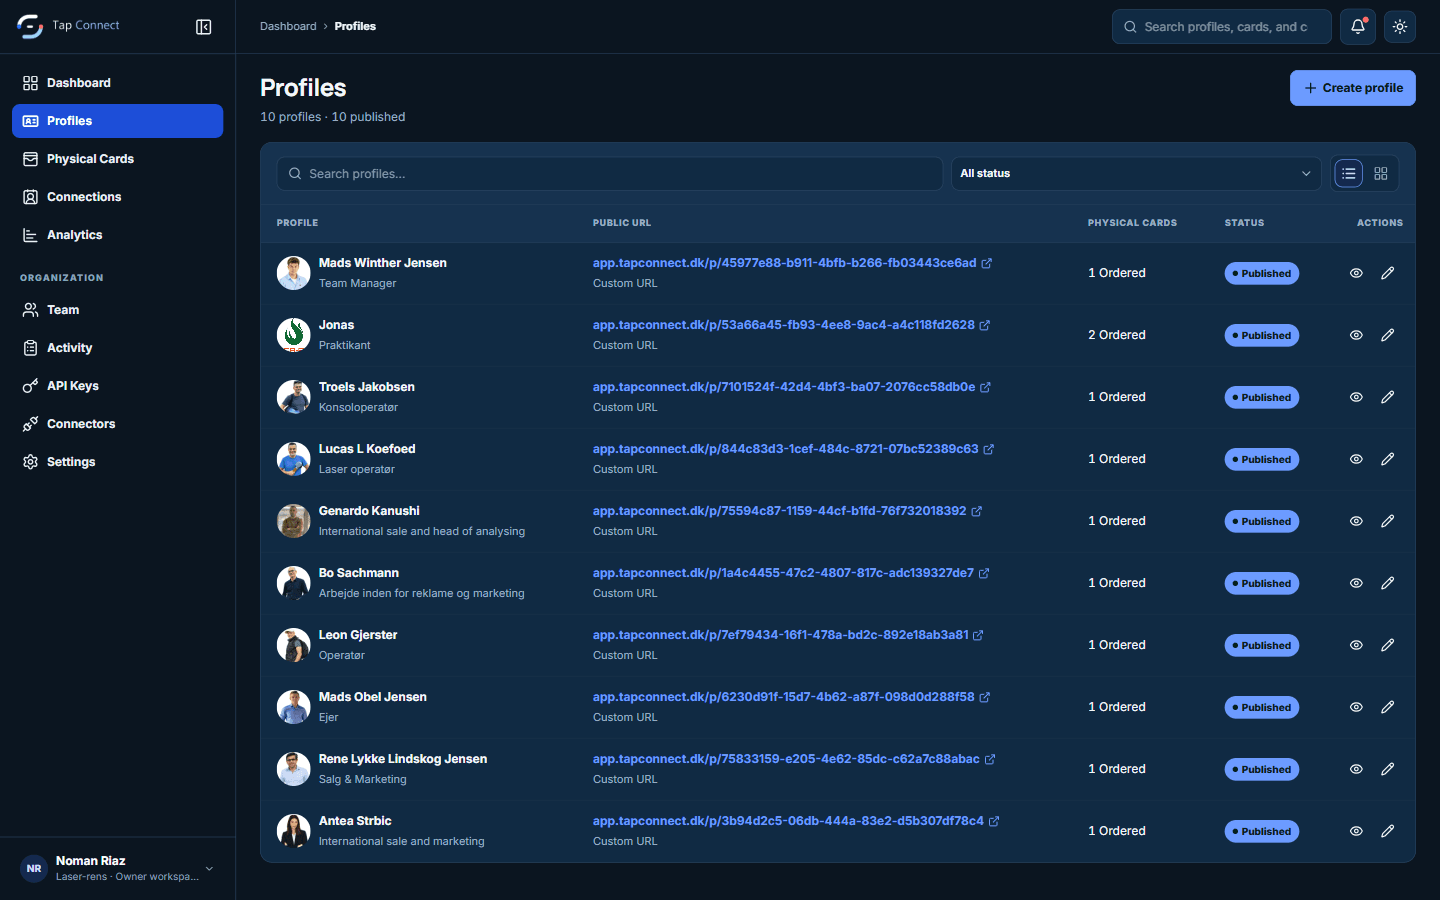This screenshot has height=900, width=1440.
Task: Open external link icon for Antea Strbic's URL
Action: [x=994, y=822]
